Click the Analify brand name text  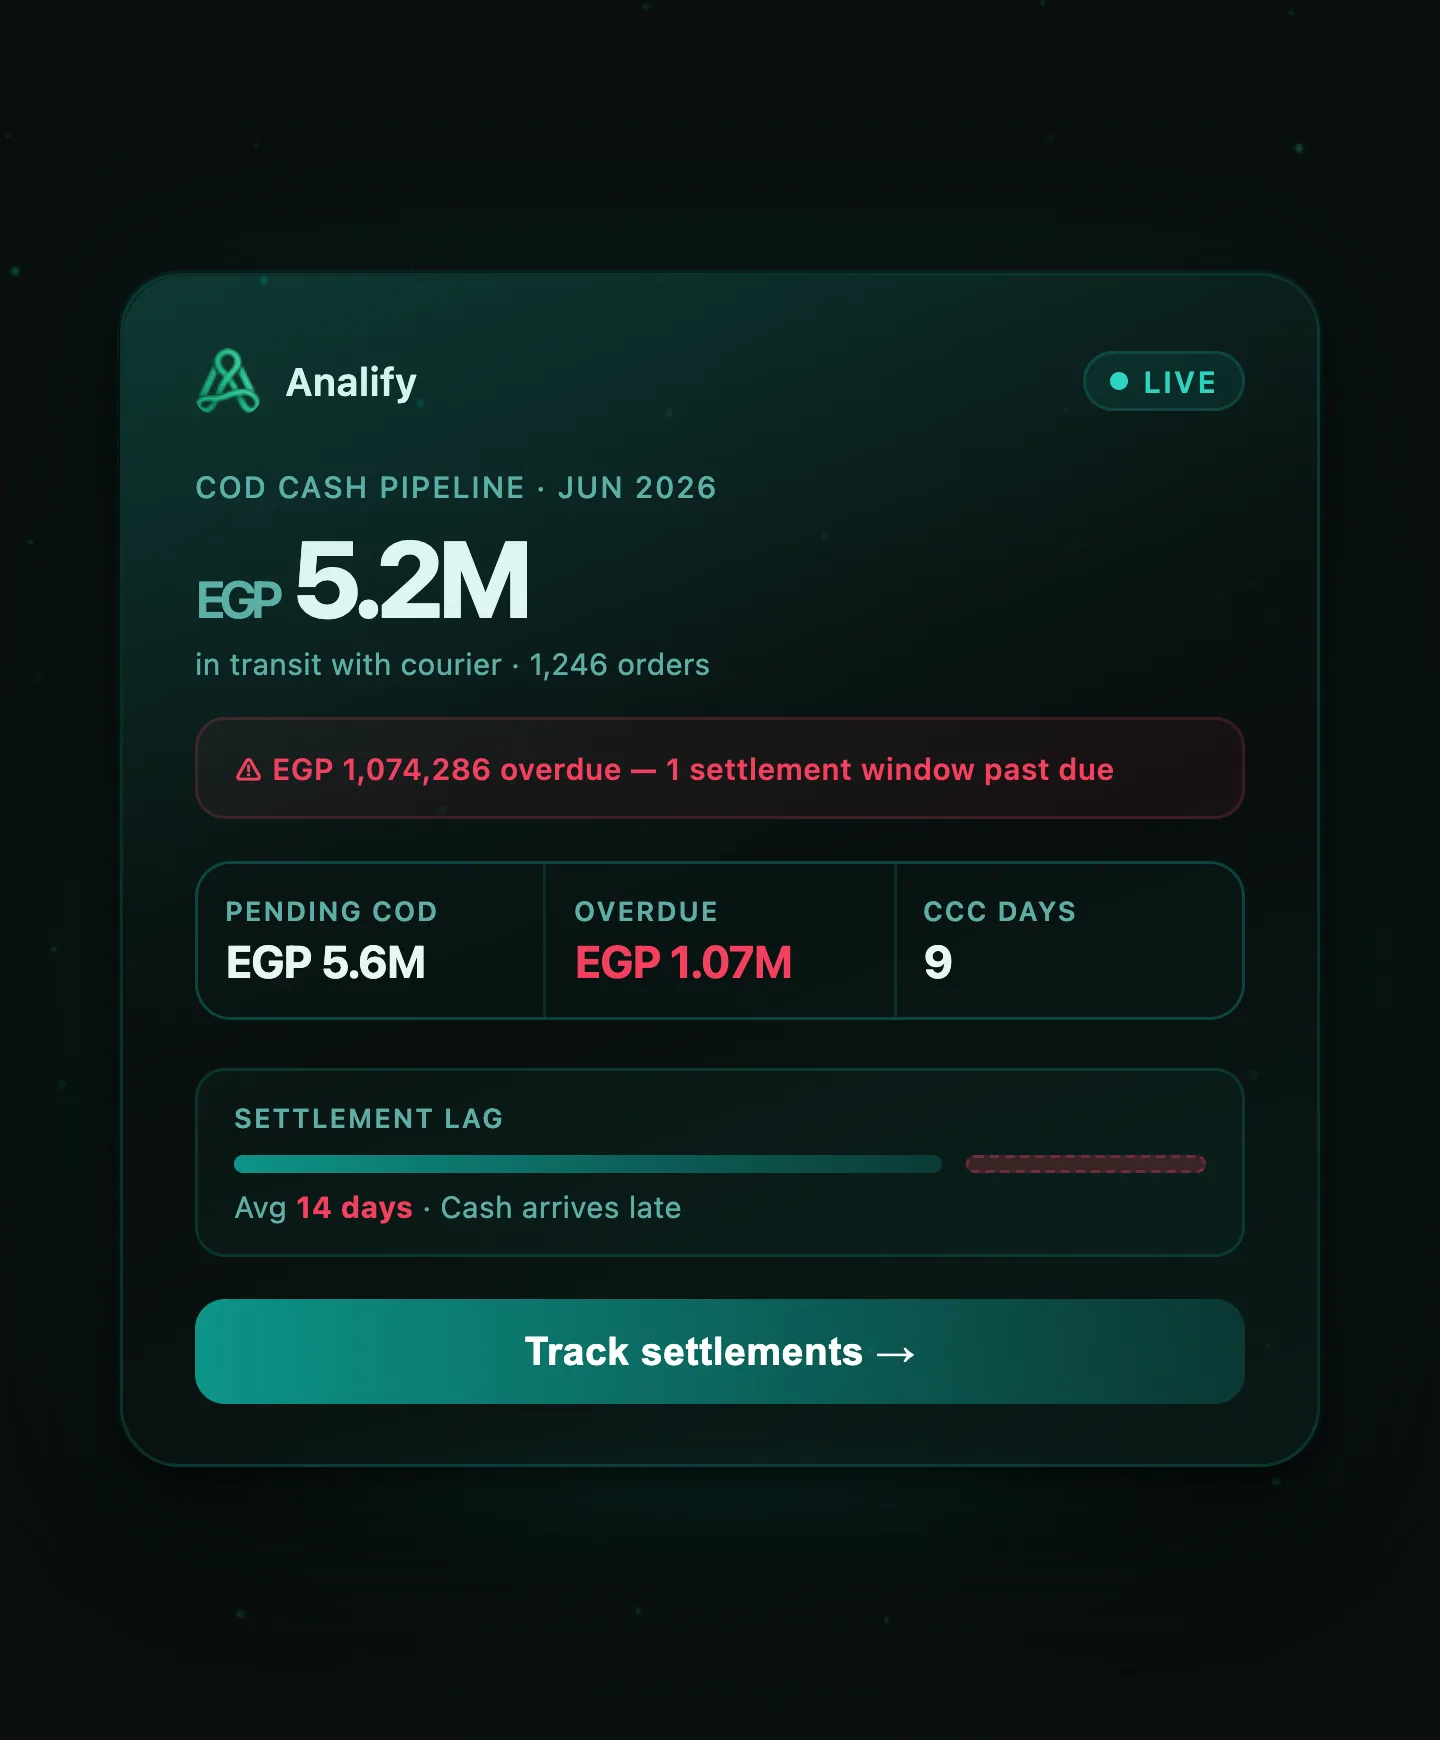351,383
